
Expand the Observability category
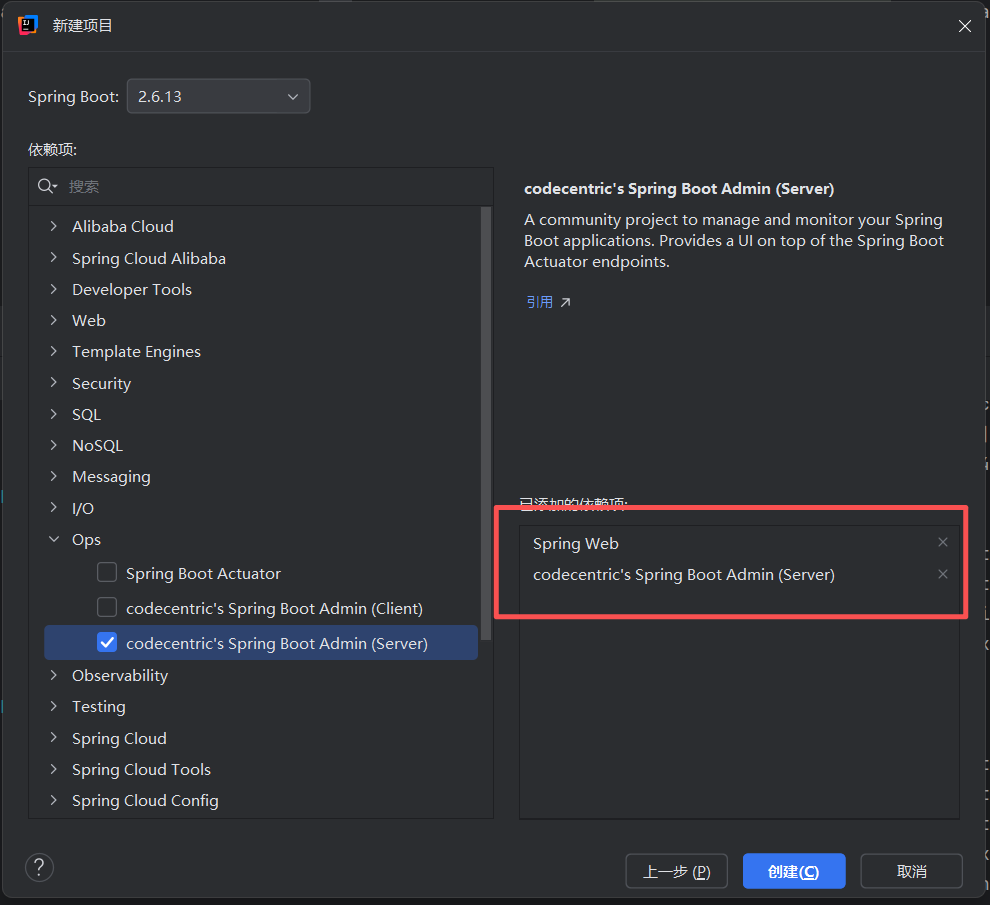54,675
